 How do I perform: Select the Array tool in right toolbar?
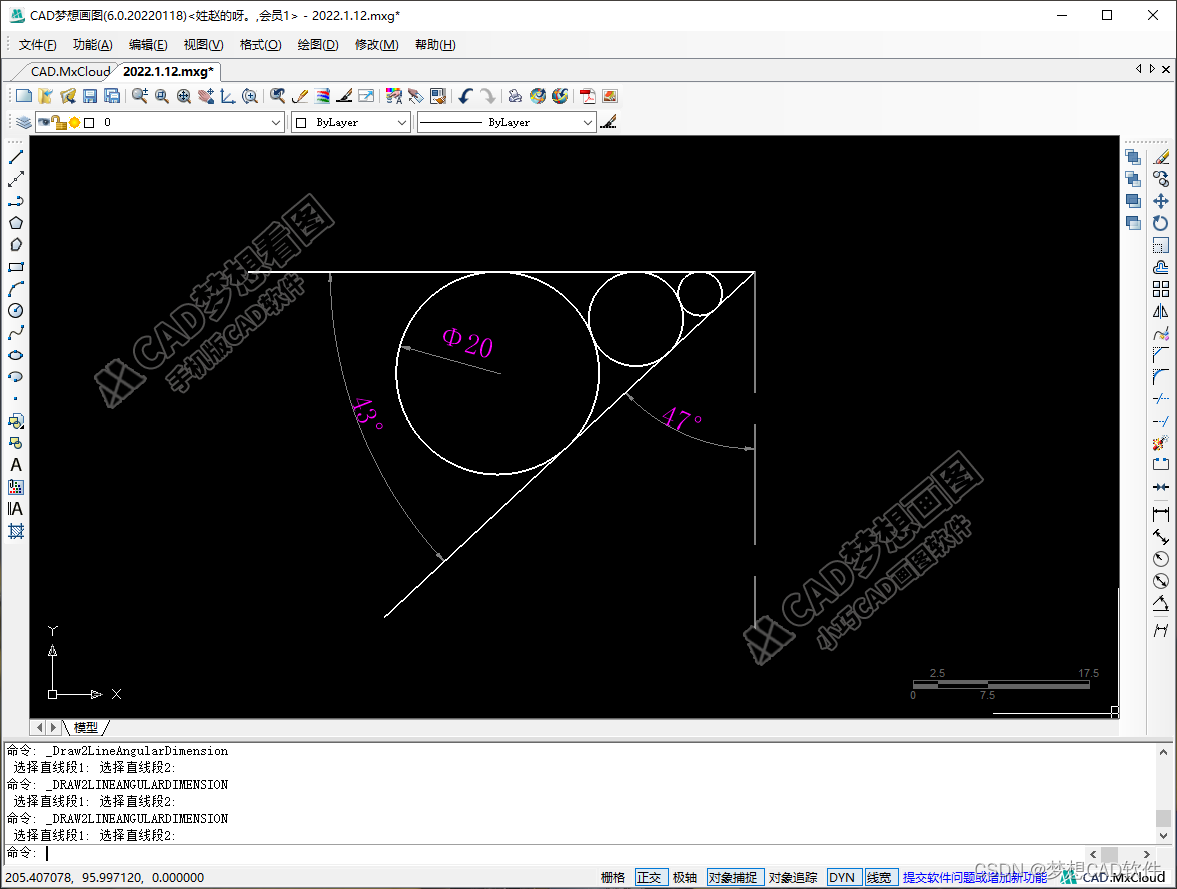(x=1160, y=289)
